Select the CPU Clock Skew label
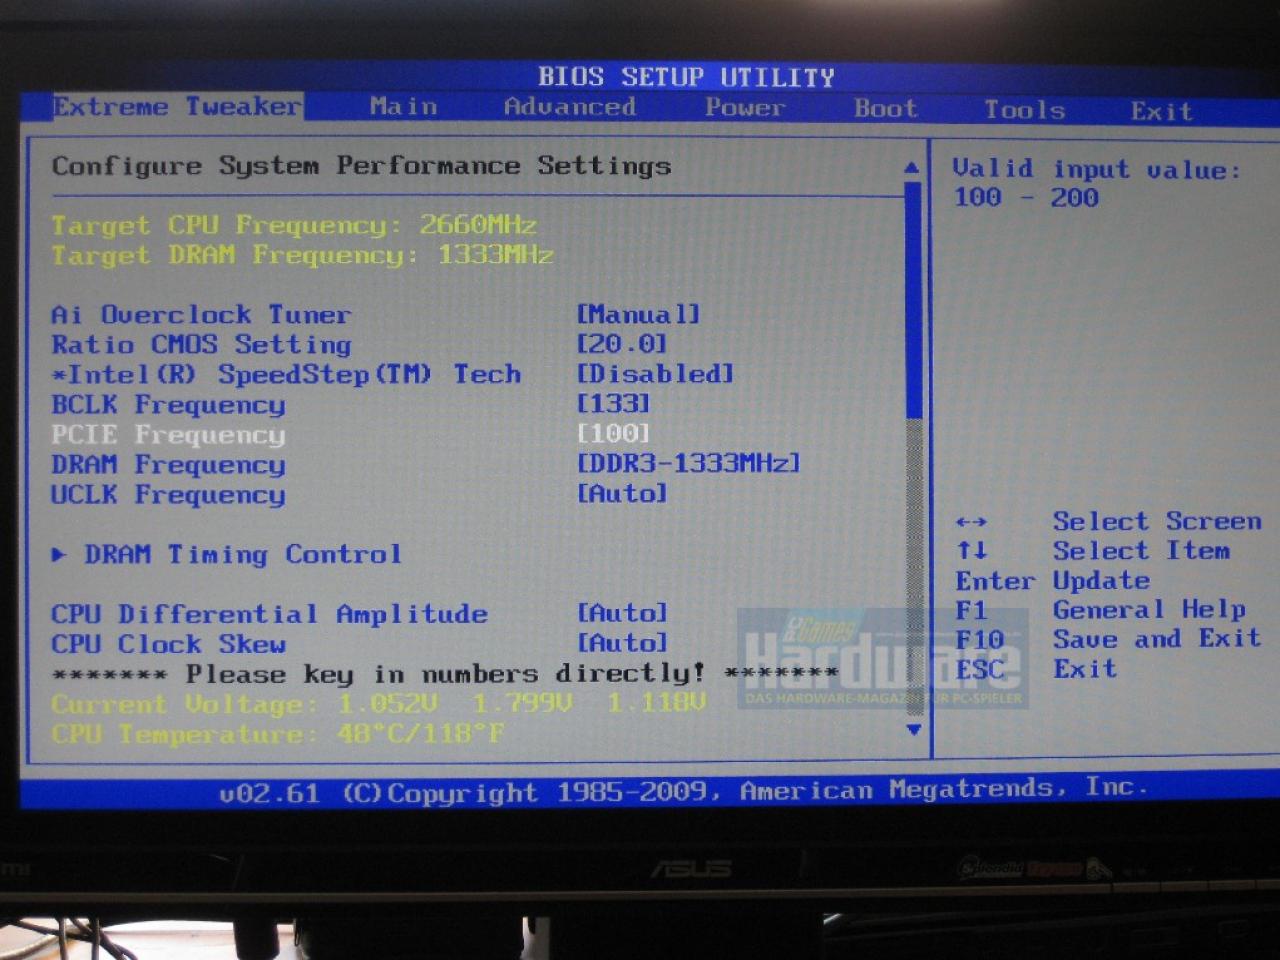 click(x=168, y=644)
